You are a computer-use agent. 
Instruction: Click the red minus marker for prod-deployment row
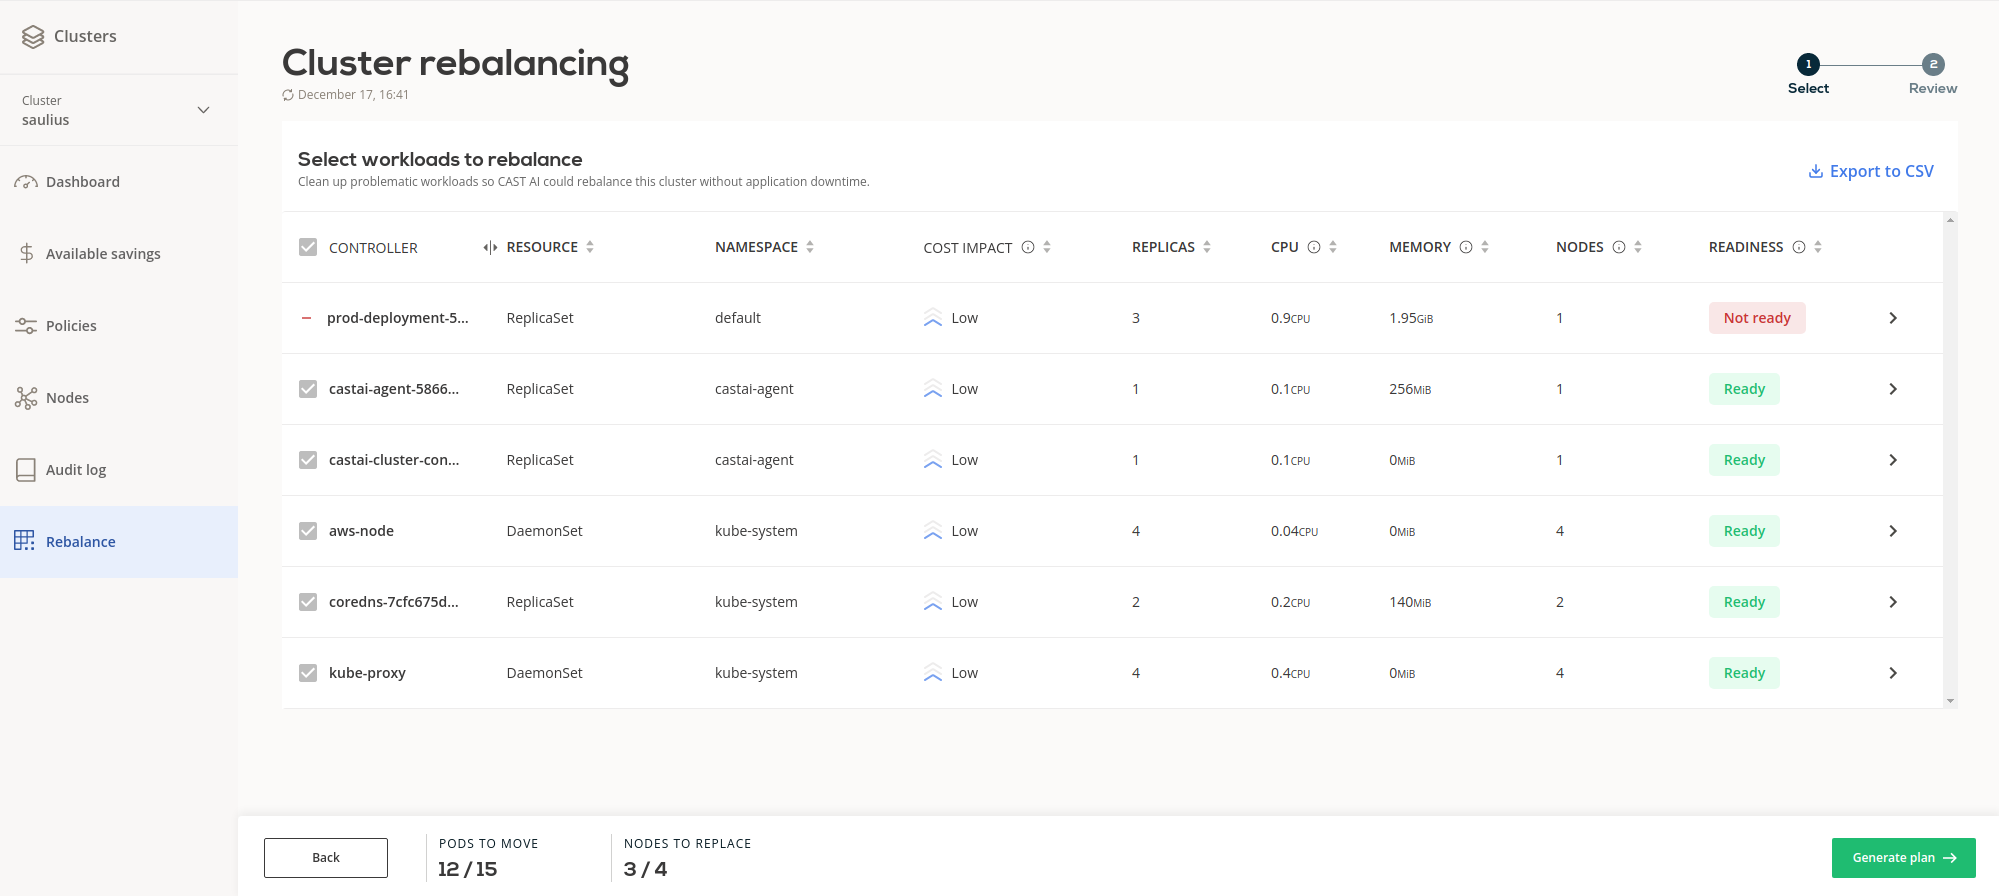pos(306,318)
